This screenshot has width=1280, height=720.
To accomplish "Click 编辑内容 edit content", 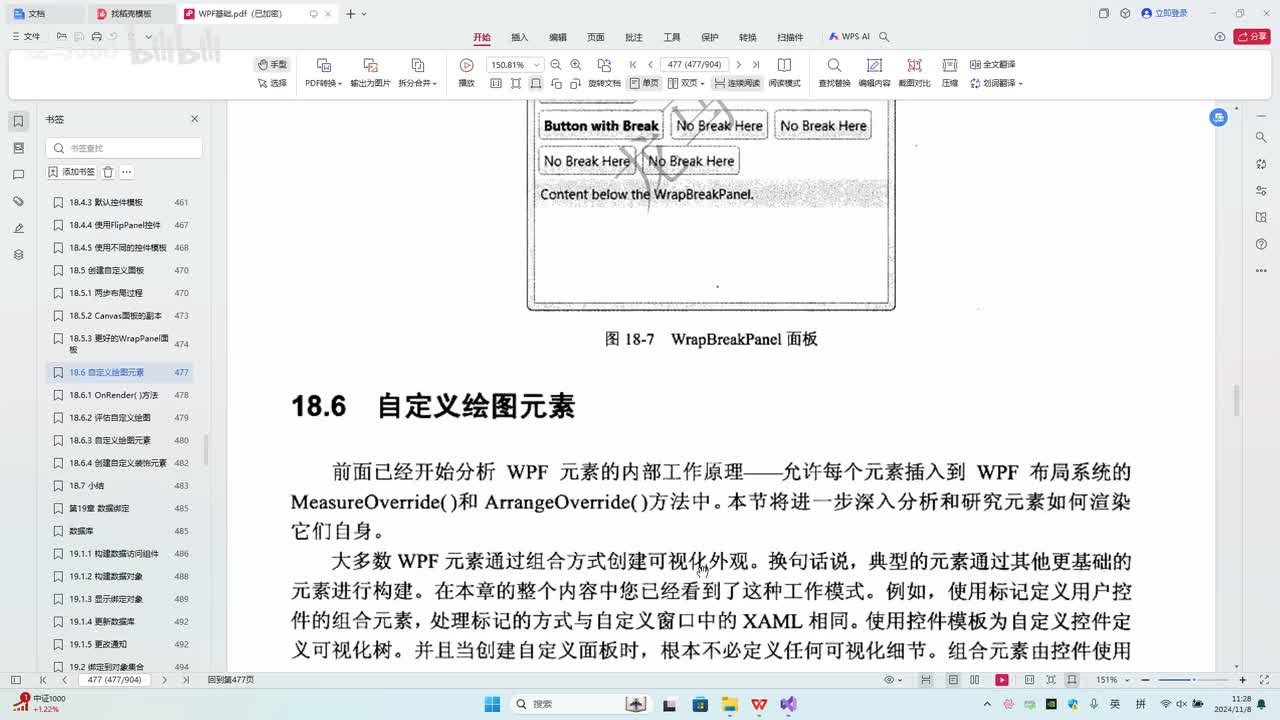I will (x=874, y=73).
